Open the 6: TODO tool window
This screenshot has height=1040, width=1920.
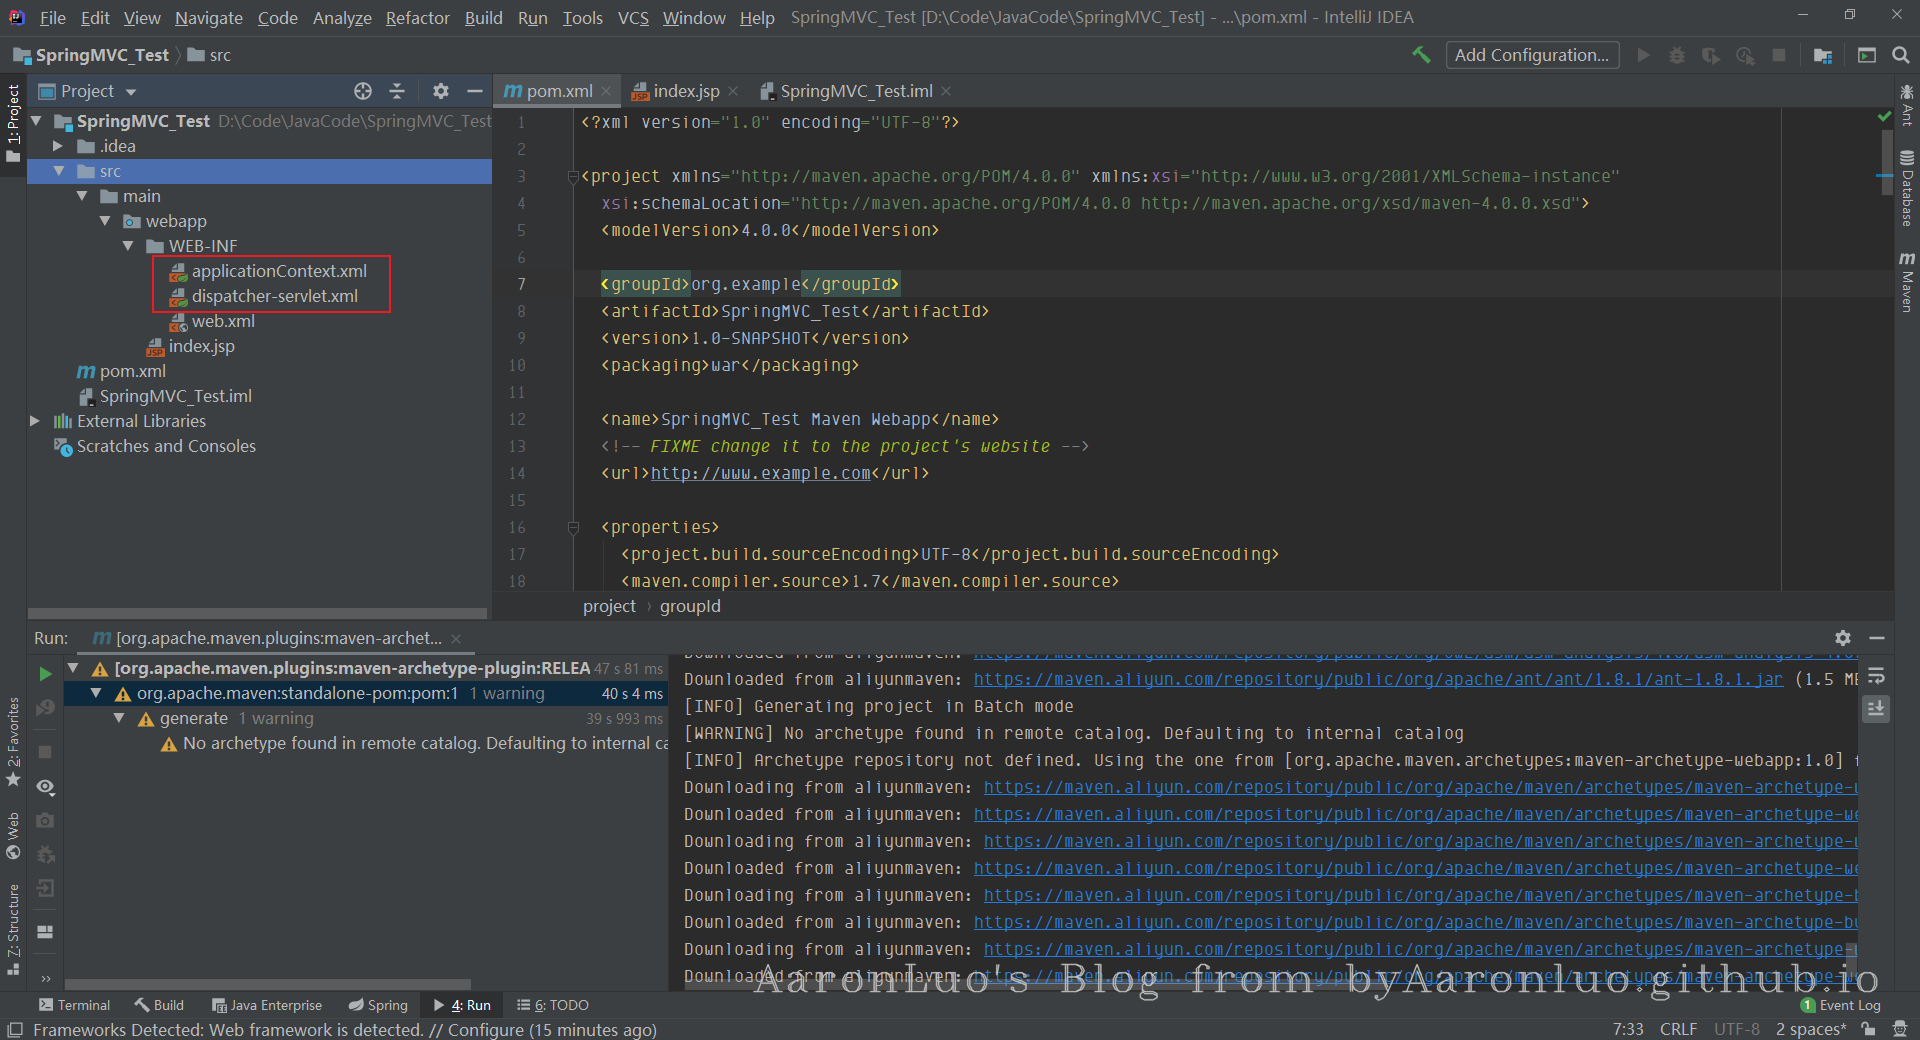click(x=553, y=1005)
